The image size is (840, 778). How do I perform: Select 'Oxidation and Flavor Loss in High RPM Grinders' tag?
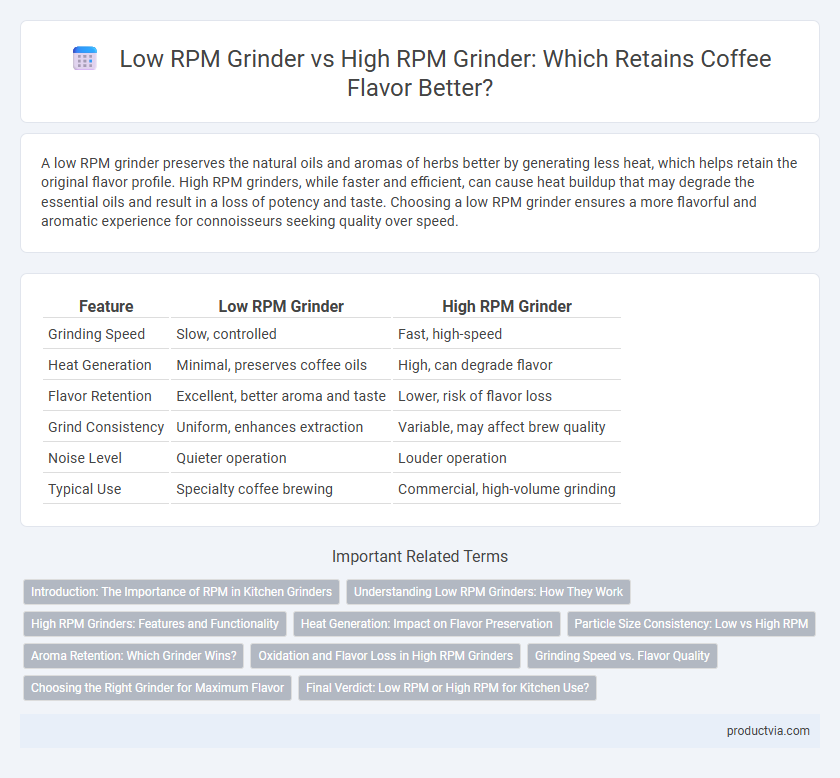(386, 656)
